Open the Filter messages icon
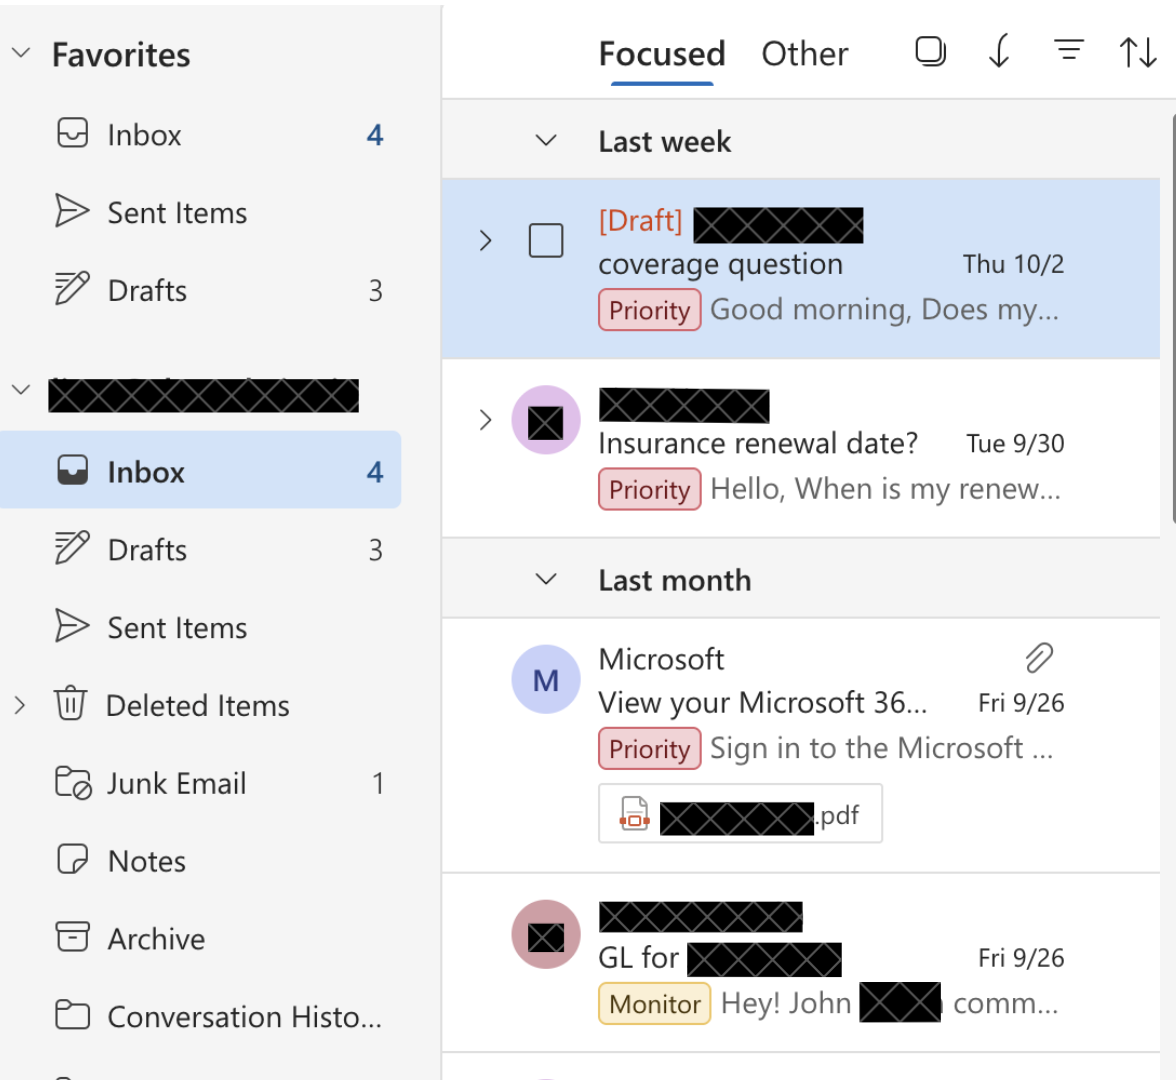Screen dimensions: 1176x1080 tap(1068, 51)
